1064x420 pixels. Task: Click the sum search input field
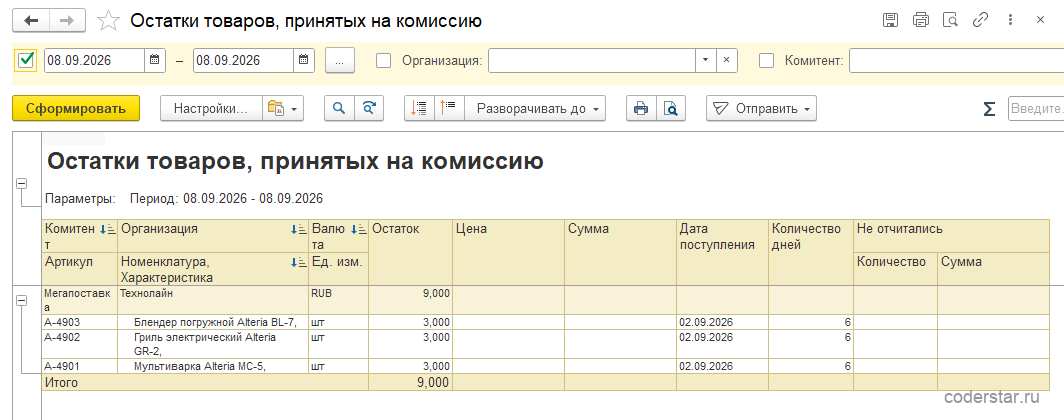tap(1036, 109)
